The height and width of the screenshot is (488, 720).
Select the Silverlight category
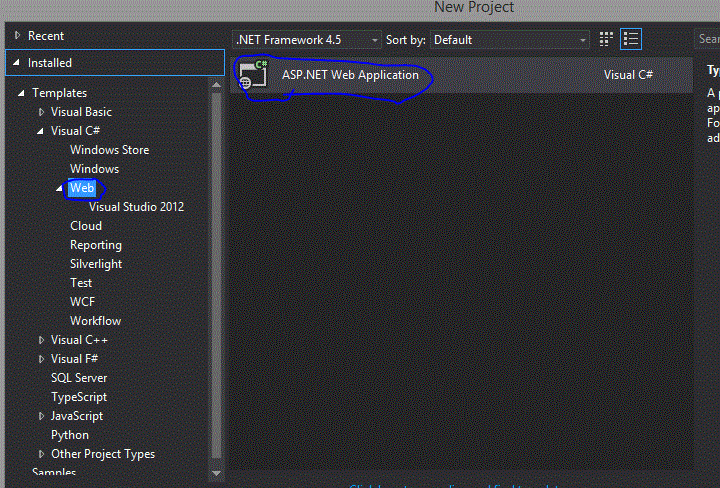coord(96,264)
